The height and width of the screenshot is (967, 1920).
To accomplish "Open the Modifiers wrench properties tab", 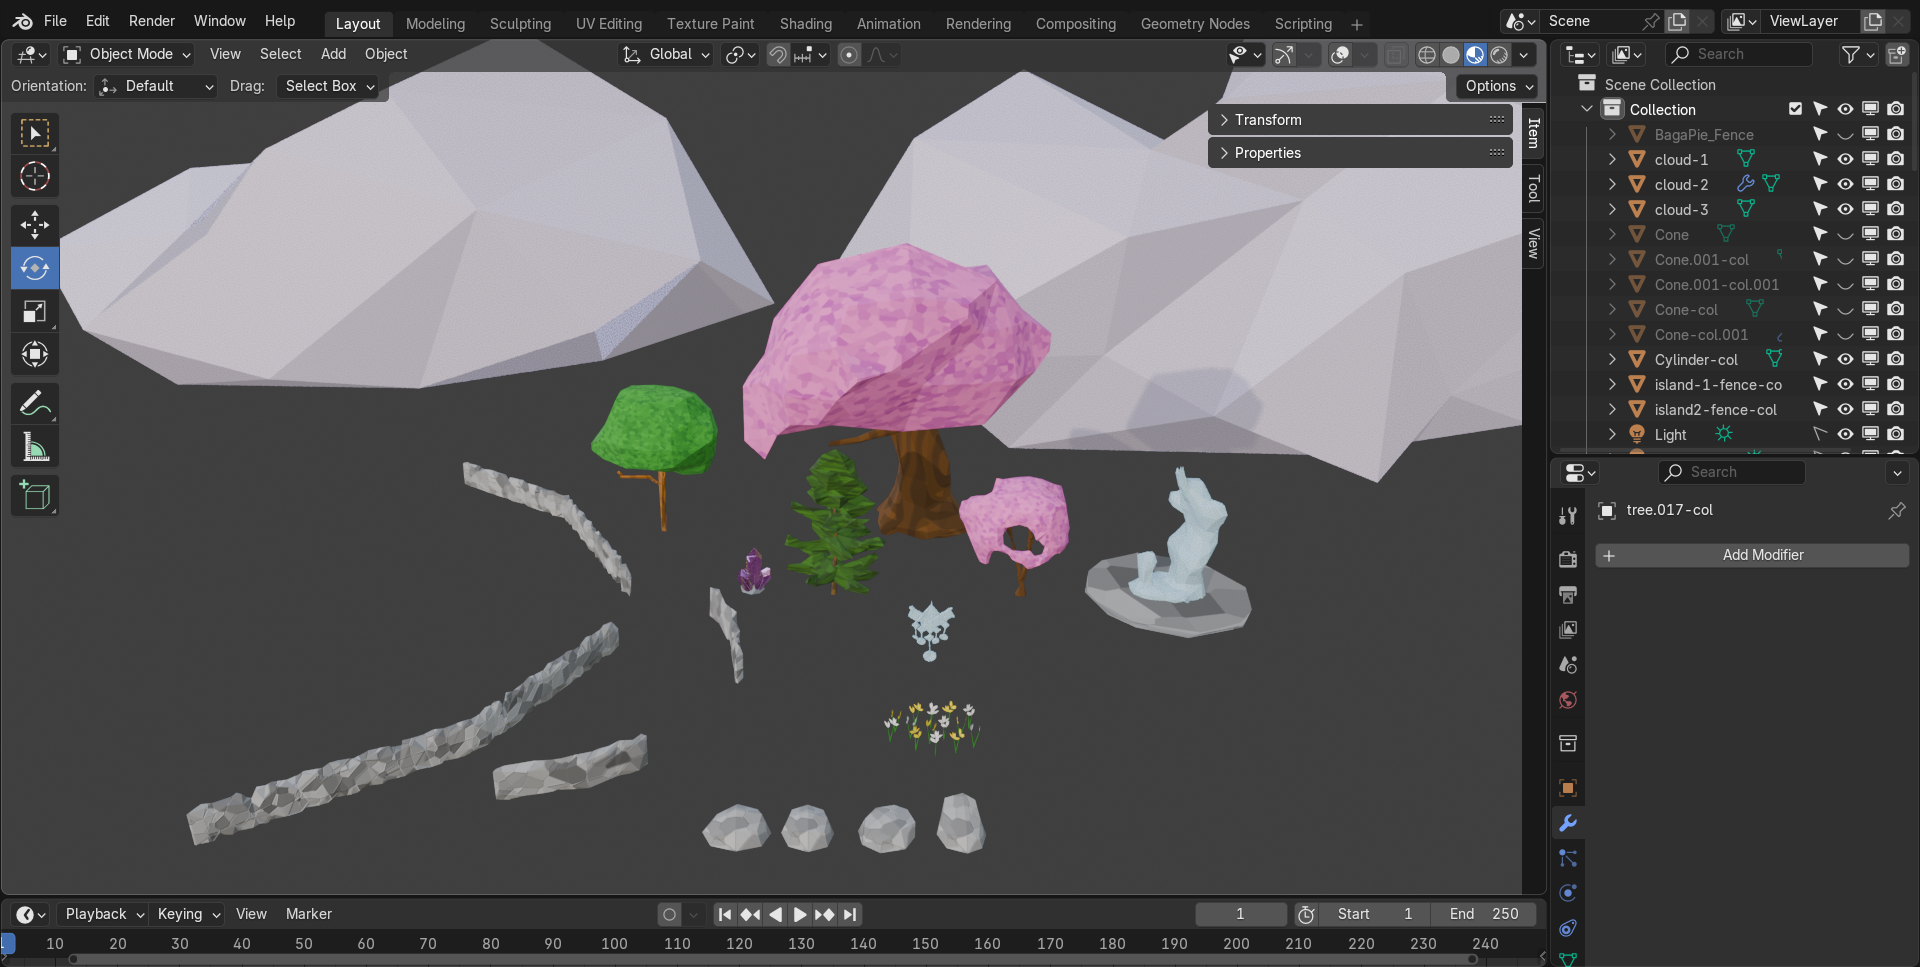I will (1568, 823).
